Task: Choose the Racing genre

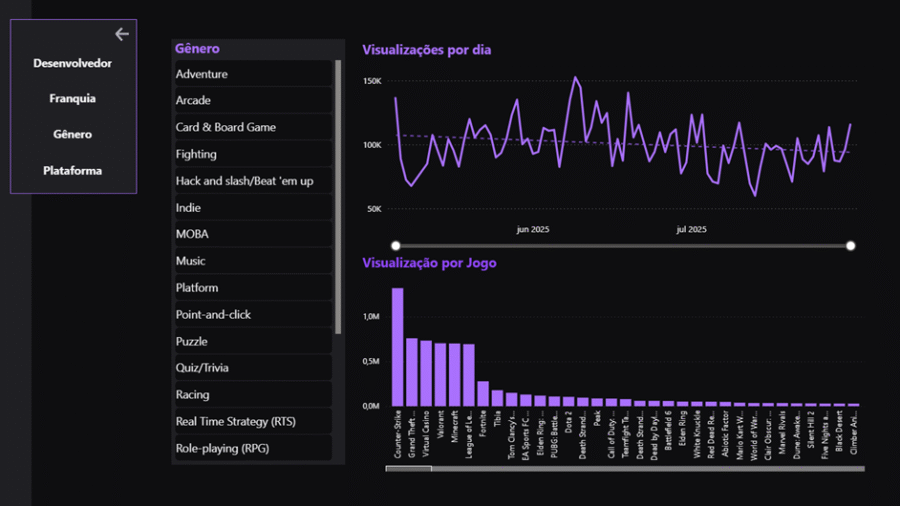Action: coord(252,395)
